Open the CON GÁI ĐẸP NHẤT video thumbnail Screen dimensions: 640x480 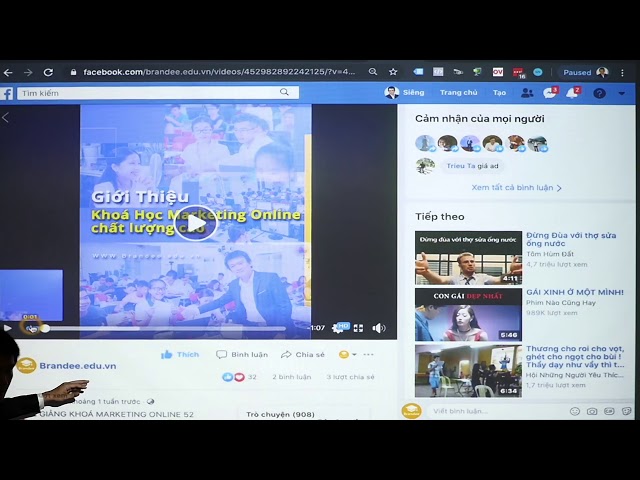click(468, 315)
